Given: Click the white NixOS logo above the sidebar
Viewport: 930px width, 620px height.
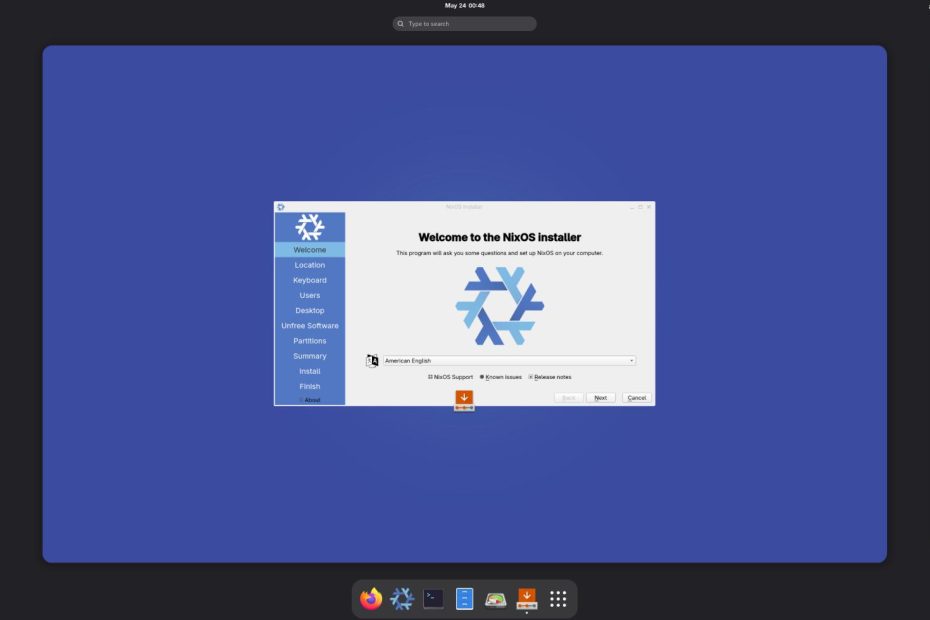Looking at the screenshot, I should click(x=310, y=227).
